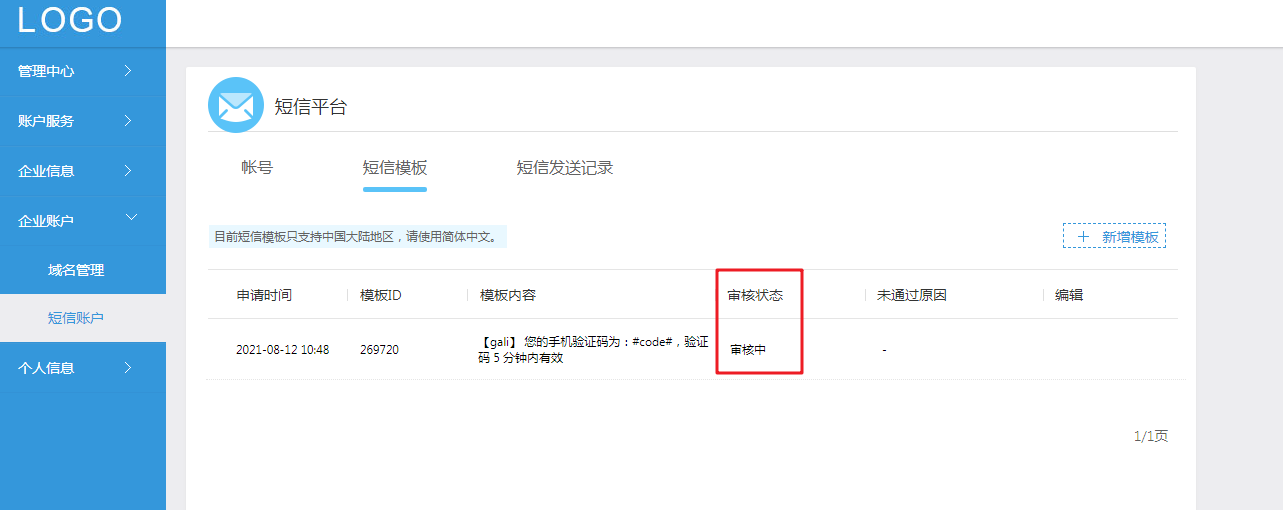Expand the 个人信息 chevron arrow
Viewport: 1283px width, 510px height.
128,368
